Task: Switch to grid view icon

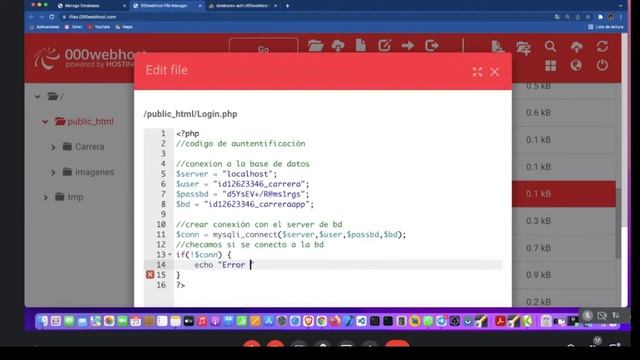Action: click(x=551, y=65)
